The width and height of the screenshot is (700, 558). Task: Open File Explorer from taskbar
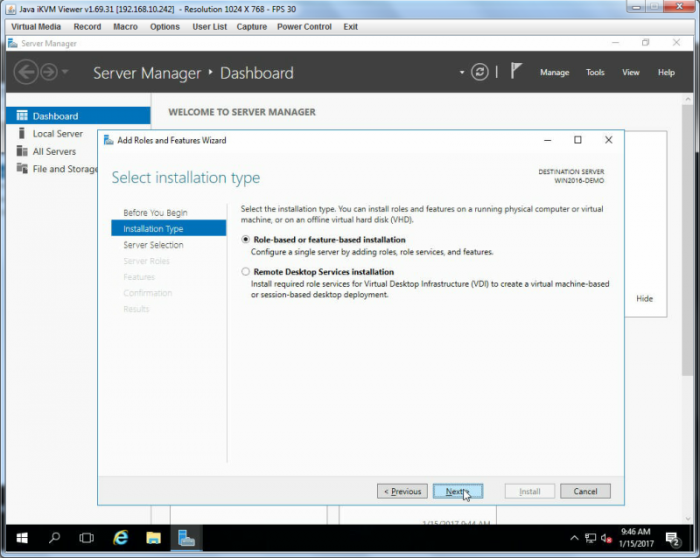[153, 538]
